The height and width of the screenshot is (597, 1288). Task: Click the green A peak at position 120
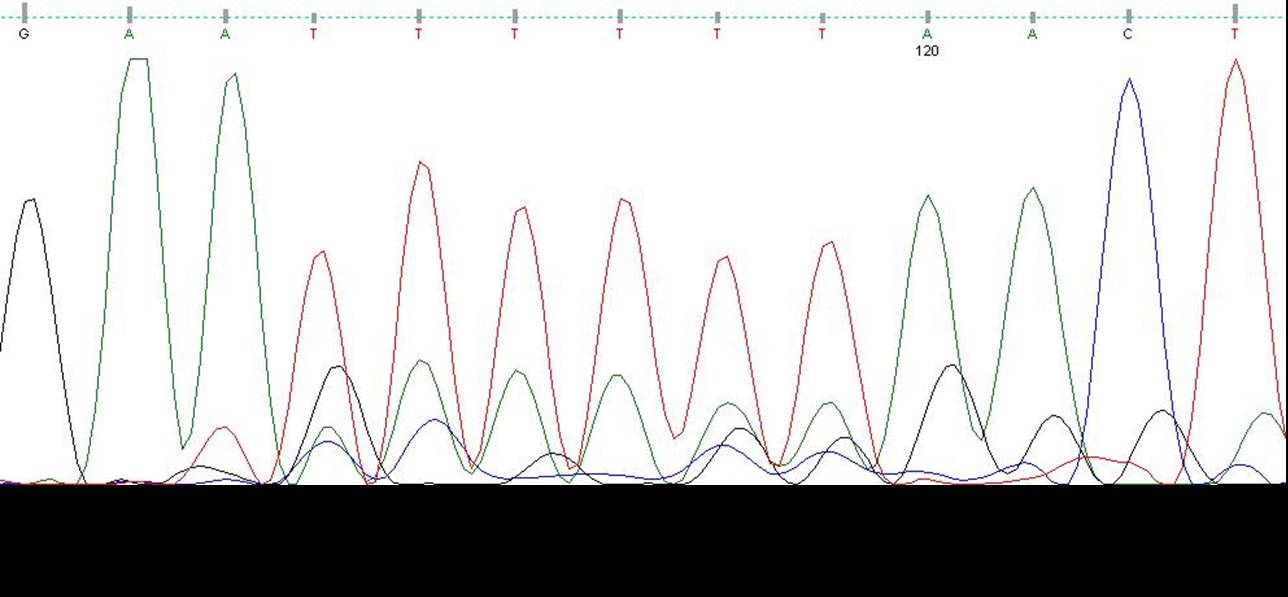coord(929,198)
